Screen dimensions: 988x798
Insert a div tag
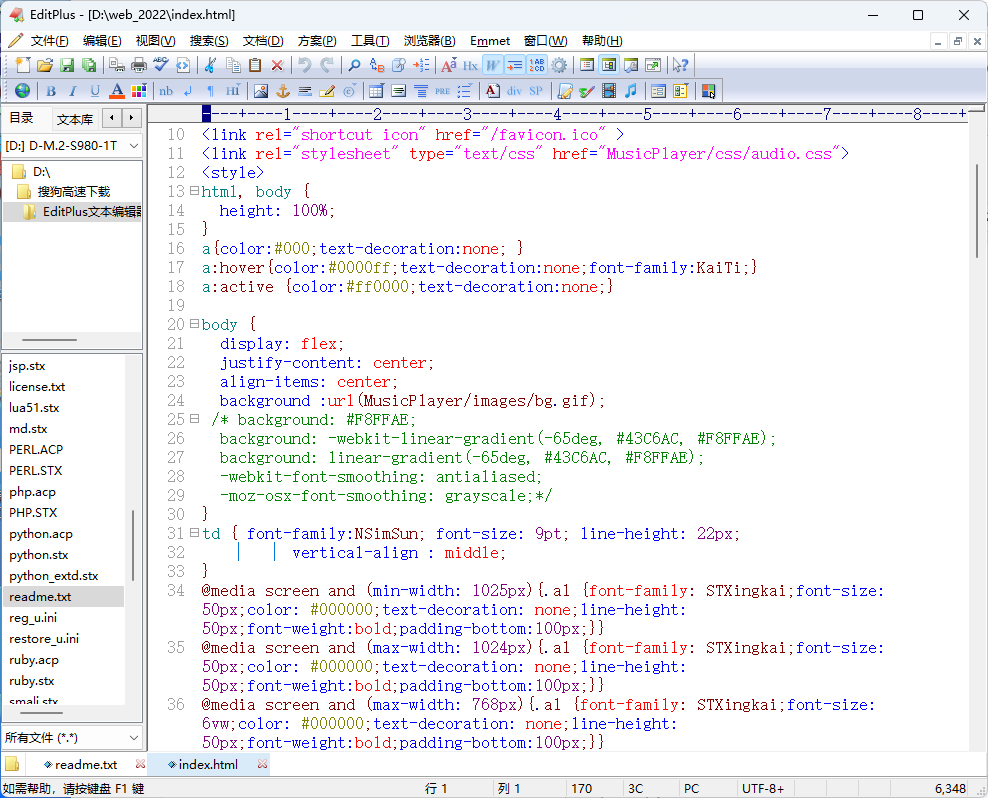tap(514, 91)
